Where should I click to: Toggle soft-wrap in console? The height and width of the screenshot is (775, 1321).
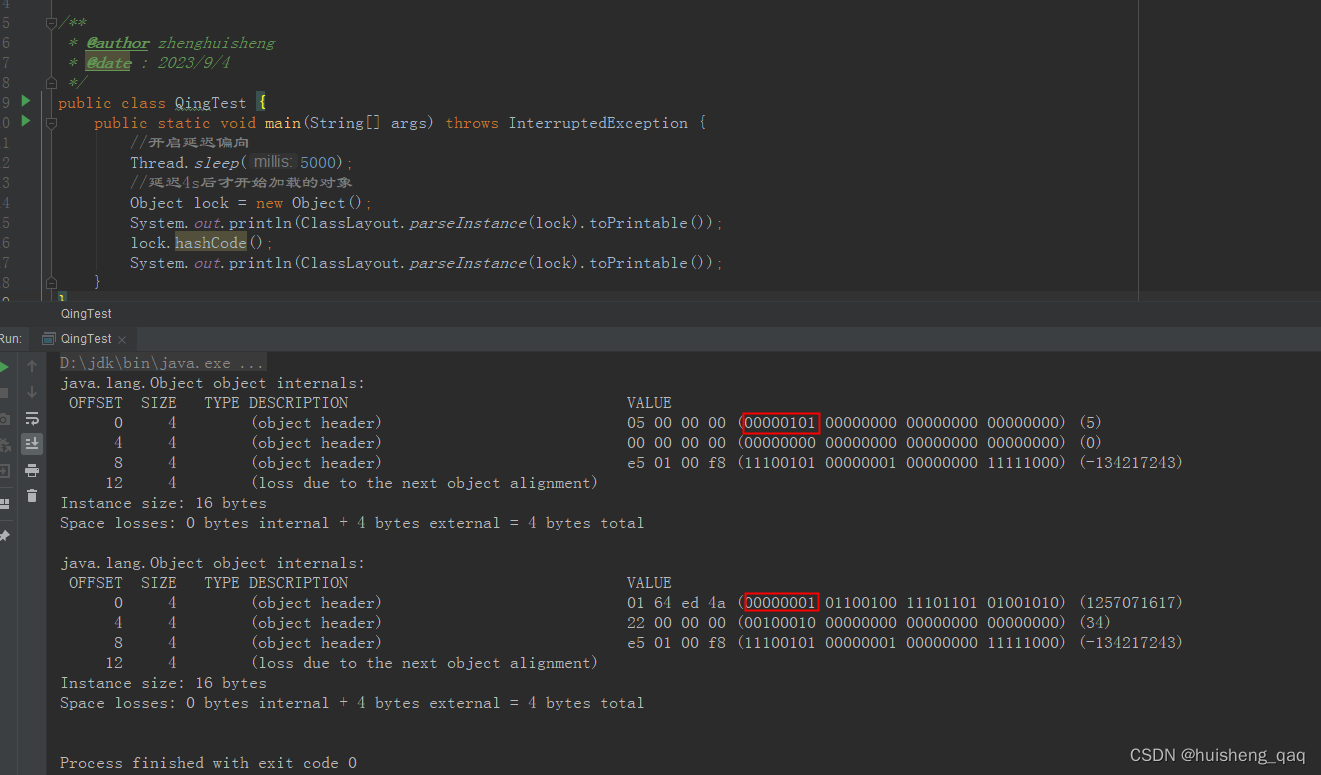32,418
